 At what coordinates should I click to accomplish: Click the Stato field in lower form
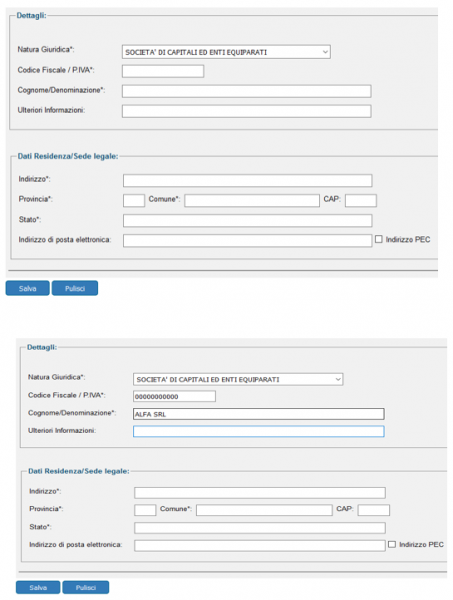tap(260, 528)
